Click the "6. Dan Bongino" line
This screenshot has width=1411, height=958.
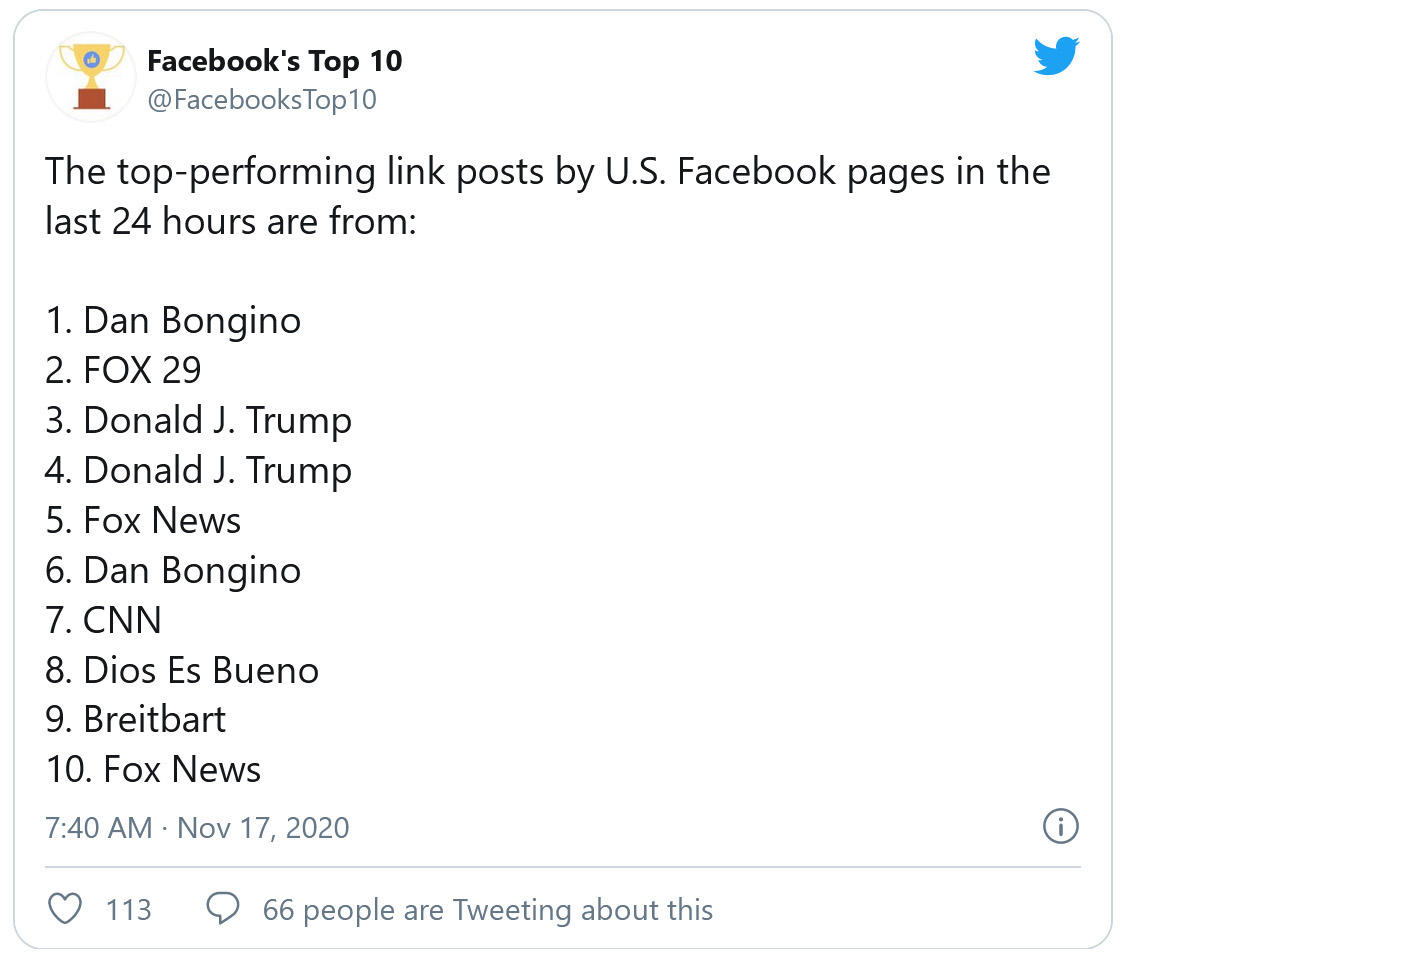[173, 571]
